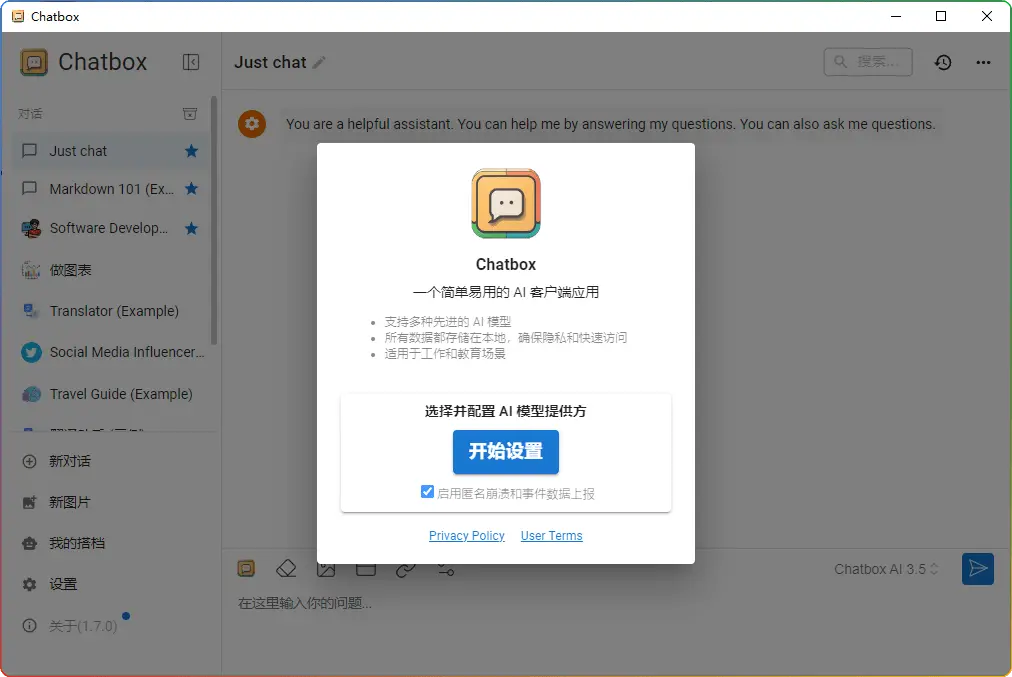Click the sidebar conversation list scrollbar
The height and width of the screenshot is (677, 1012).
[x=214, y=220]
